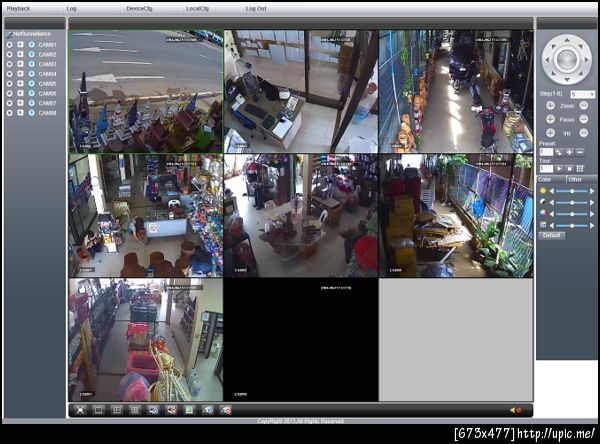Click the delete preset minus icon
This screenshot has height=444, width=600.
[580, 152]
